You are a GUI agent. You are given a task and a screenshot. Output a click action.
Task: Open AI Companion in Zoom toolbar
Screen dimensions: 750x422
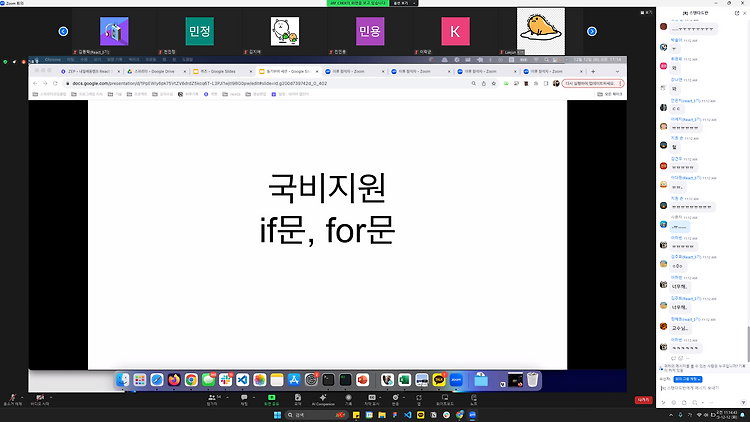pyautogui.click(x=323, y=399)
